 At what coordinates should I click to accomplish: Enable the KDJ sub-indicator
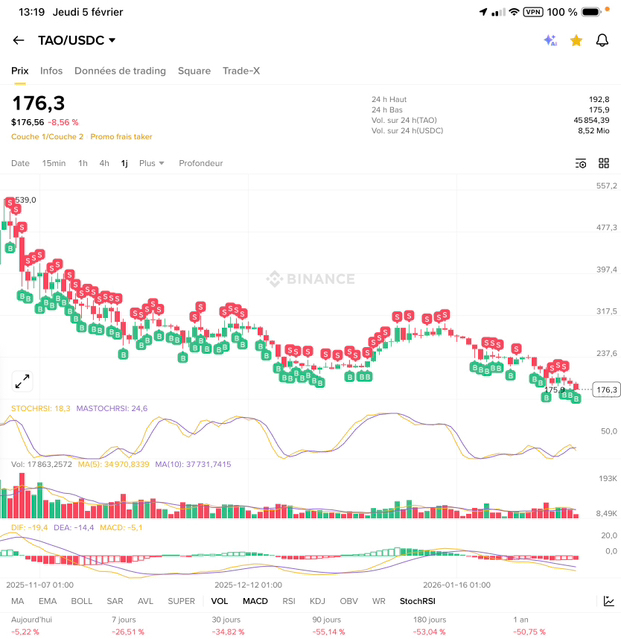click(317, 601)
